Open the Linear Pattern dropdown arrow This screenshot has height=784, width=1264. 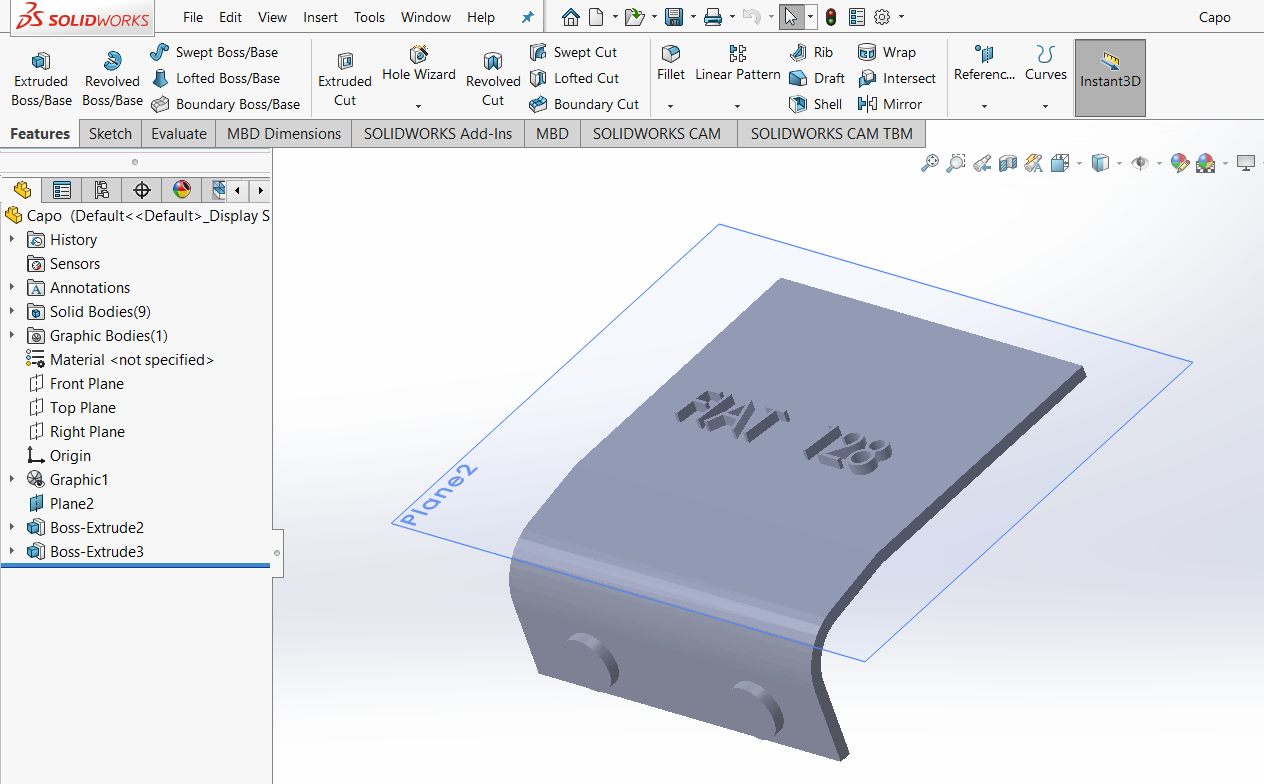[737, 106]
